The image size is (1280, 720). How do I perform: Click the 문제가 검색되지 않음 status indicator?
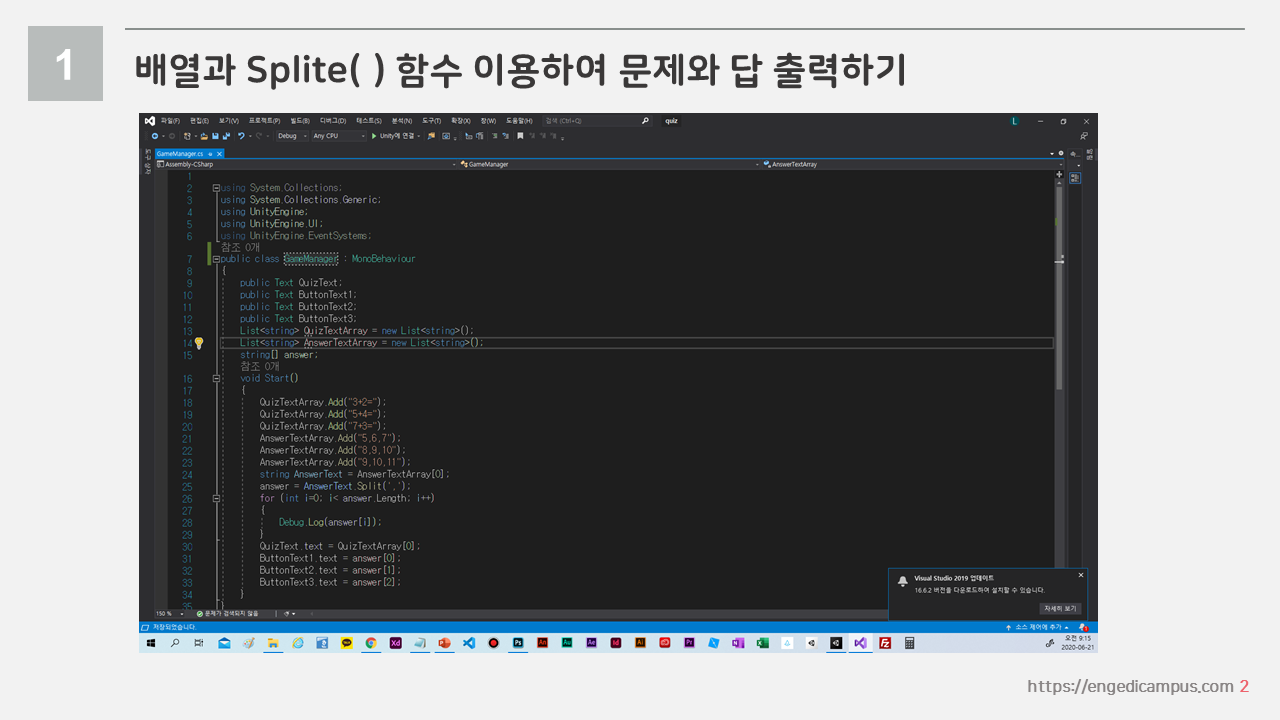(x=228, y=613)
